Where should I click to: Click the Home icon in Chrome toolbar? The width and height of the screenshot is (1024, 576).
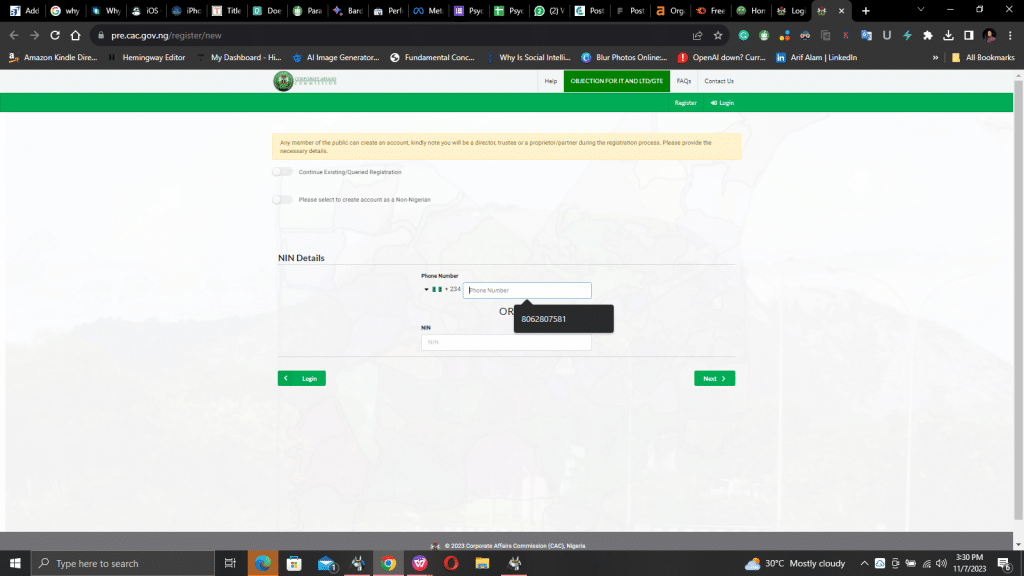pos(75,35)
